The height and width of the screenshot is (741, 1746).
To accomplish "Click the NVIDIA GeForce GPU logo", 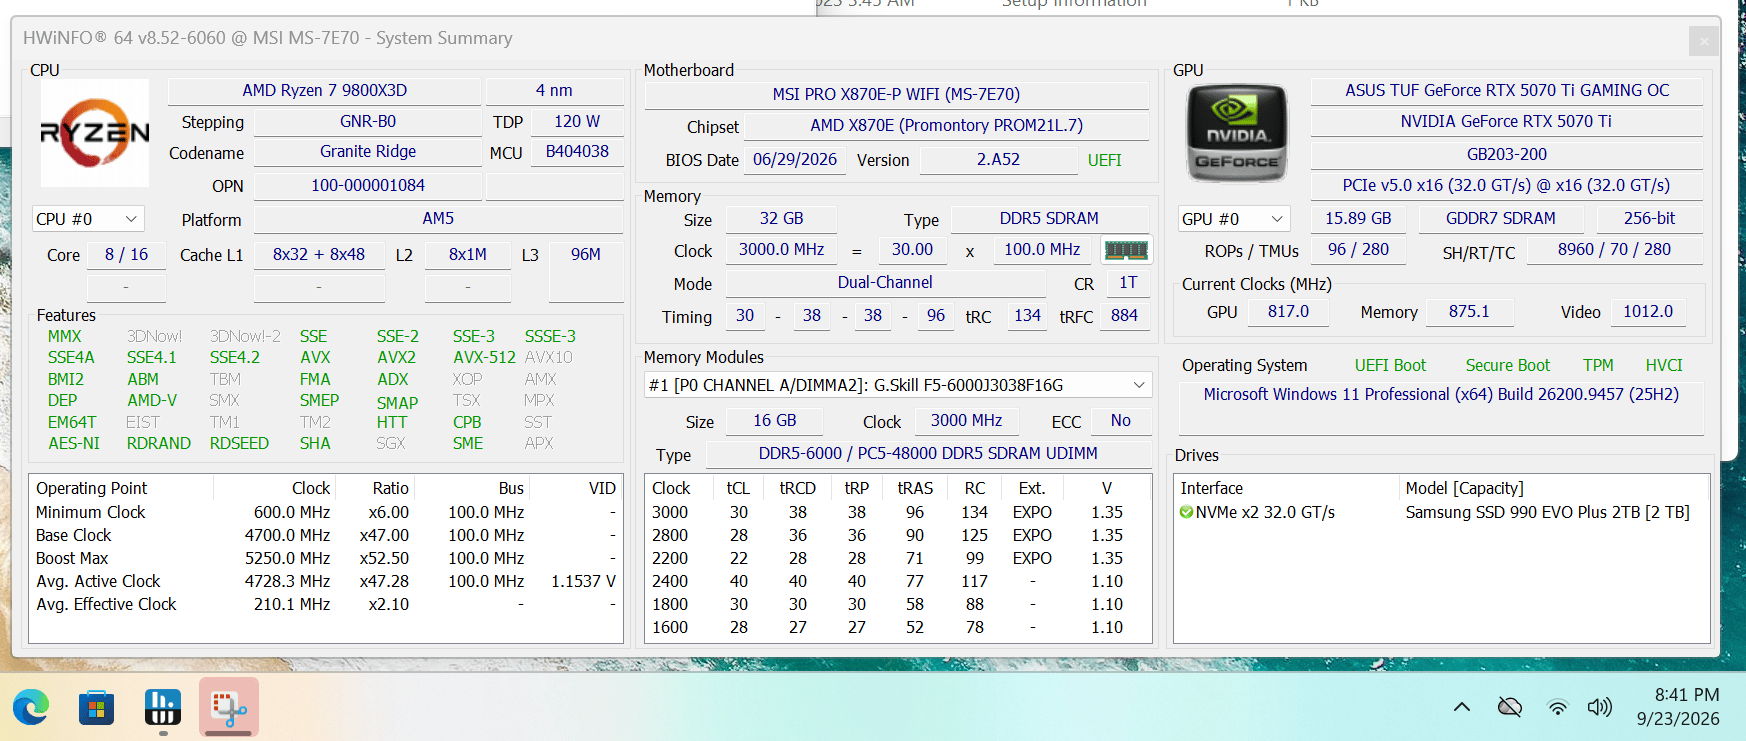I will [1237, 133].
